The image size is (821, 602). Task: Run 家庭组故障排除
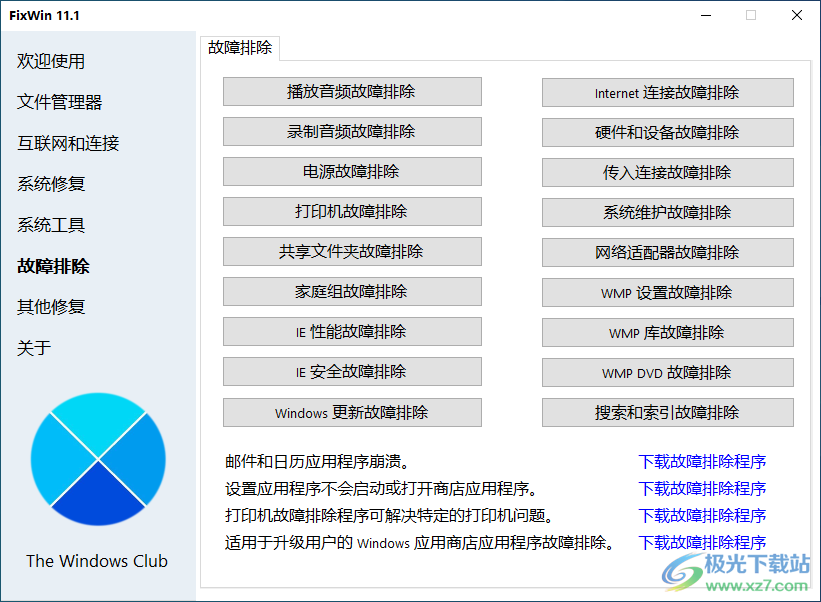(351, 292)
